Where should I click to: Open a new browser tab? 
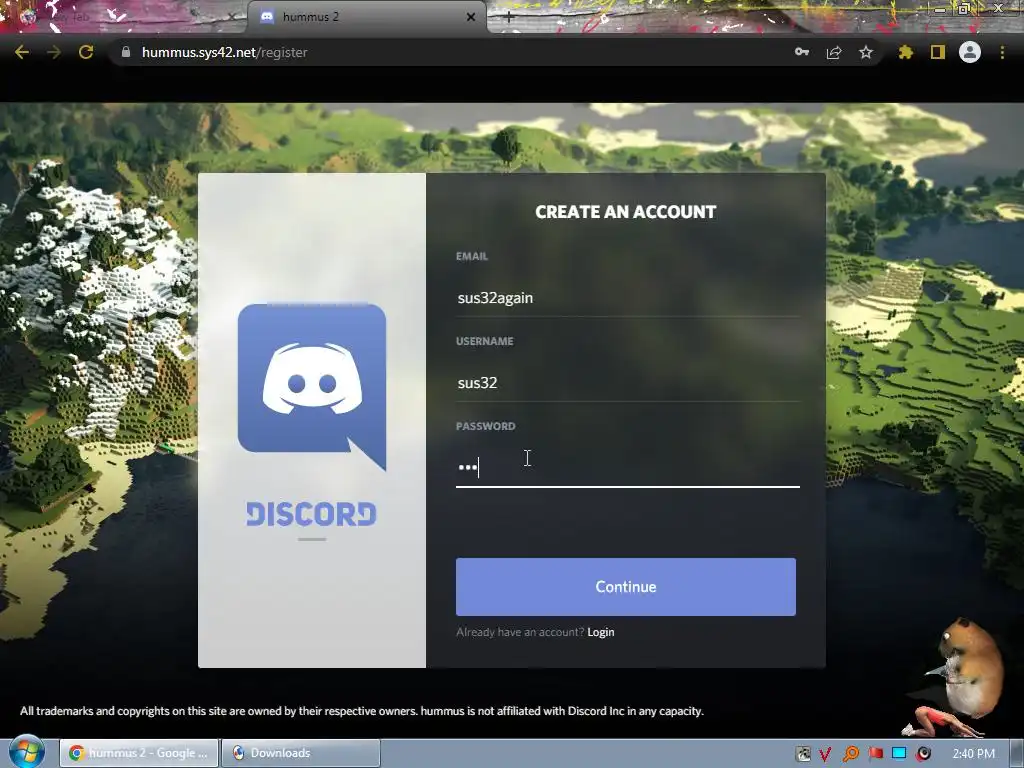[509, 18]
